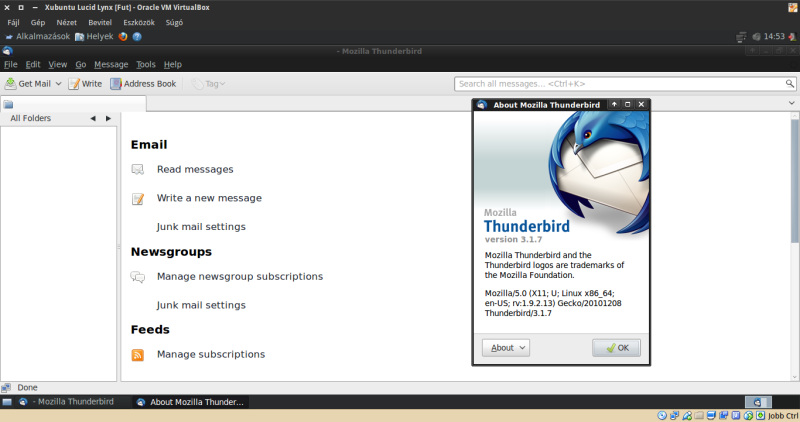Click Manage newsgroup subscriptions link
The image size is (800, 422).
point(240,277)
